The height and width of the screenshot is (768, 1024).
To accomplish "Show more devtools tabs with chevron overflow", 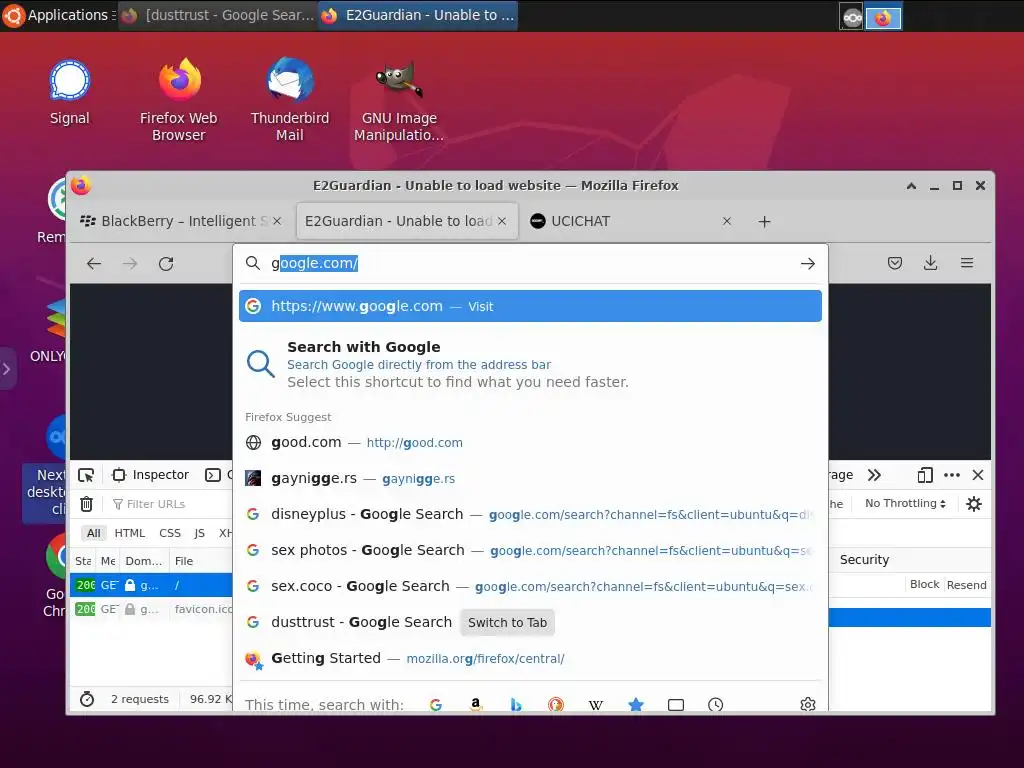I will [874, 475].
